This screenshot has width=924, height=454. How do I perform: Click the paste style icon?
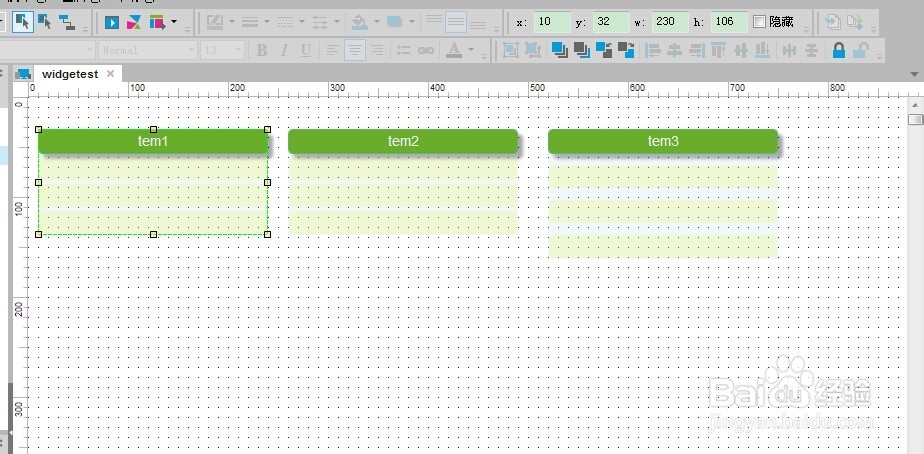click(x=854, y=22)
